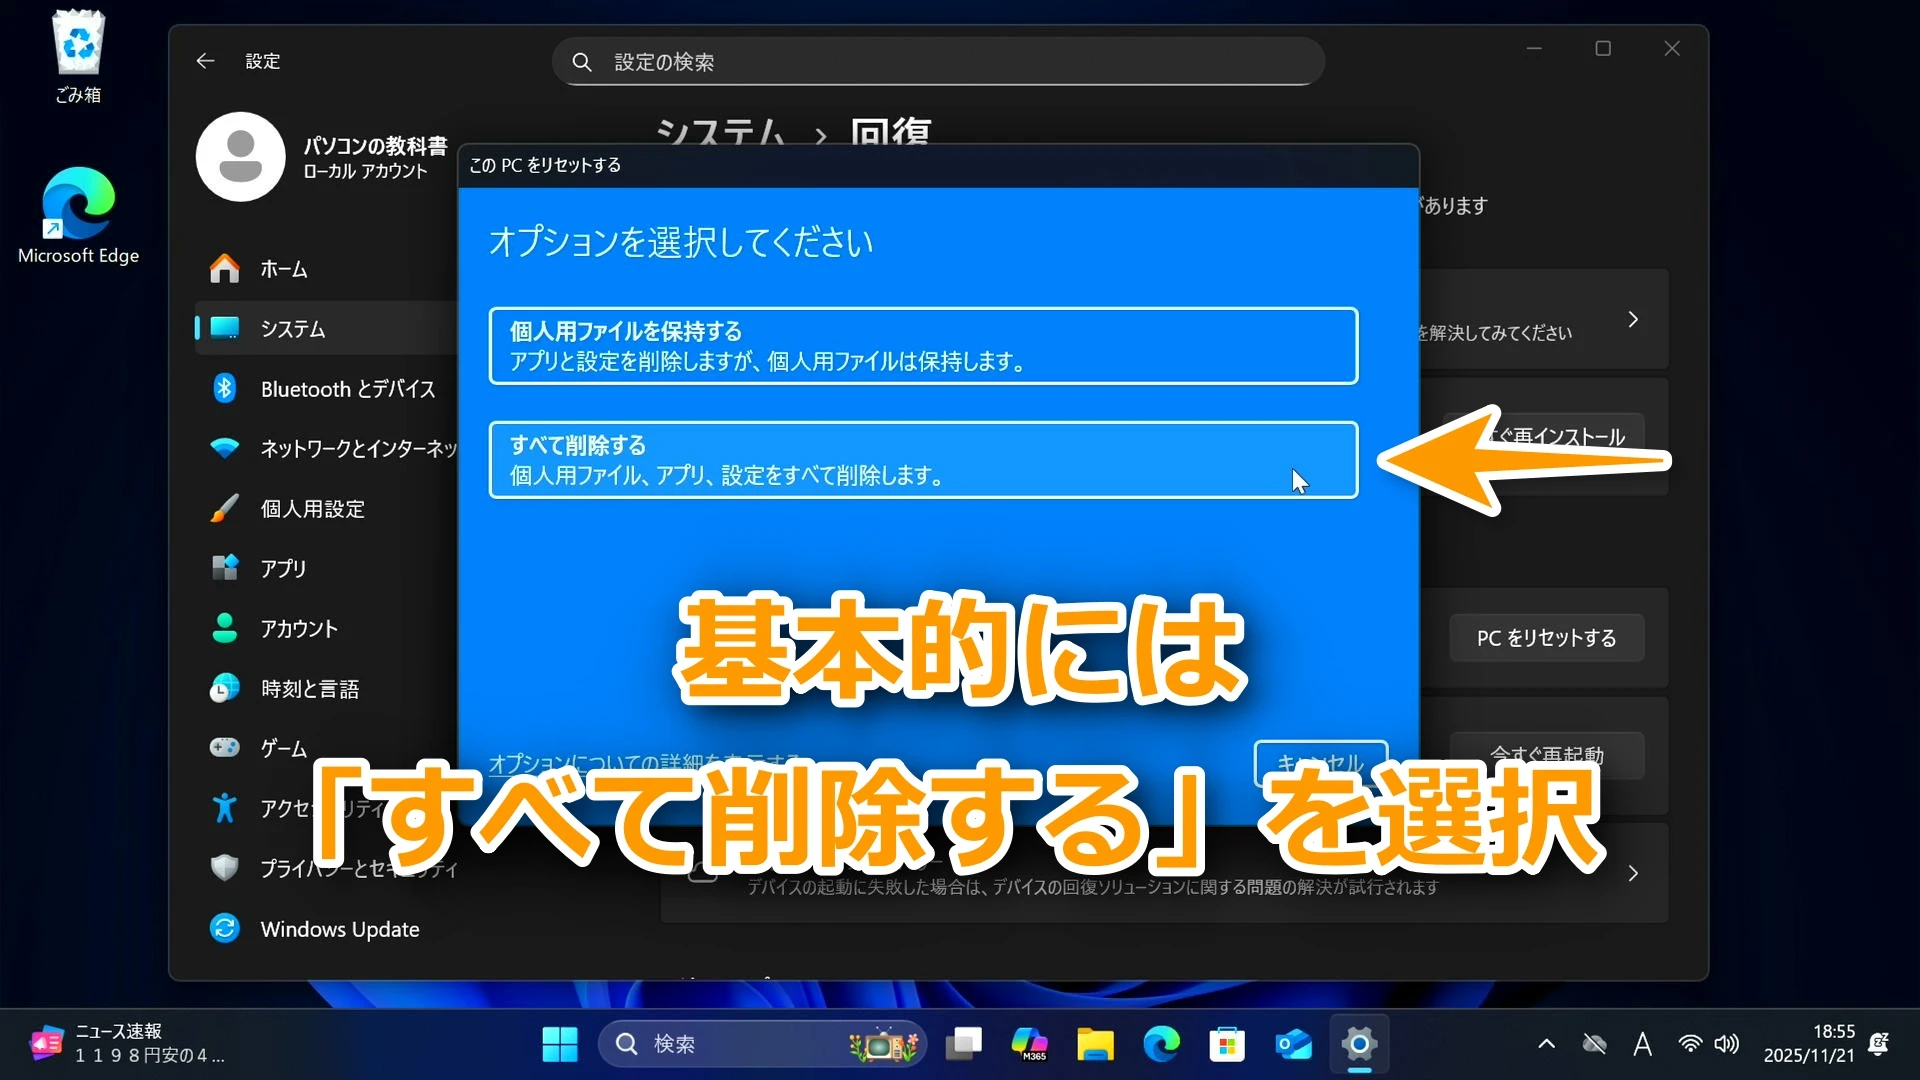Open the Gaming controller icon
This screenshot has height=1080, width=1920.
(x=225, y=748)
